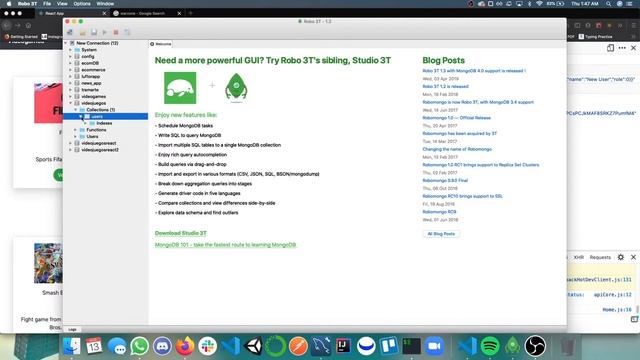The height and width of the screenshot is (360, 640).
Task: Click the green Robomongo turtle logo
Action: pos(180,88)
